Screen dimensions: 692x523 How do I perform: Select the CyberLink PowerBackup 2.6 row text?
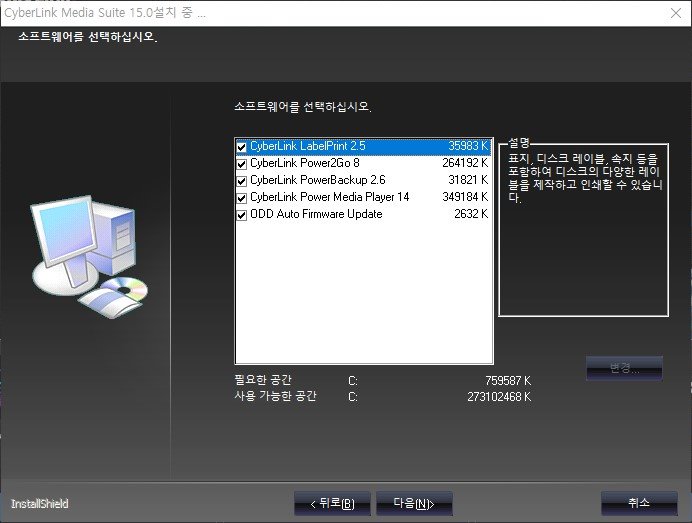coord(317,180)
